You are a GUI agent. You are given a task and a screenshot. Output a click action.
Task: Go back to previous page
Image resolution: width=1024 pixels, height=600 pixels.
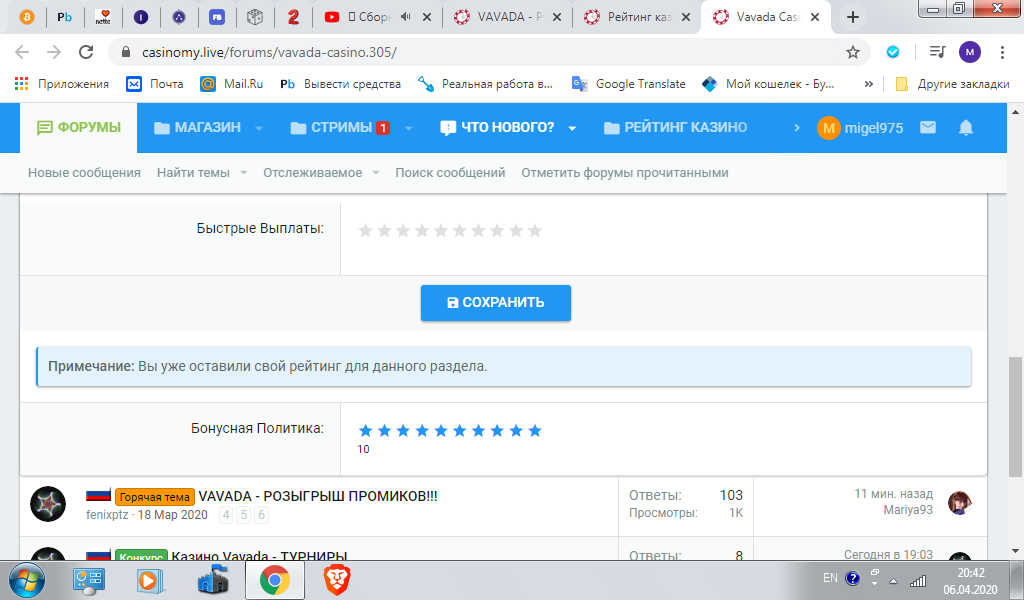click(x=22, y=52)
